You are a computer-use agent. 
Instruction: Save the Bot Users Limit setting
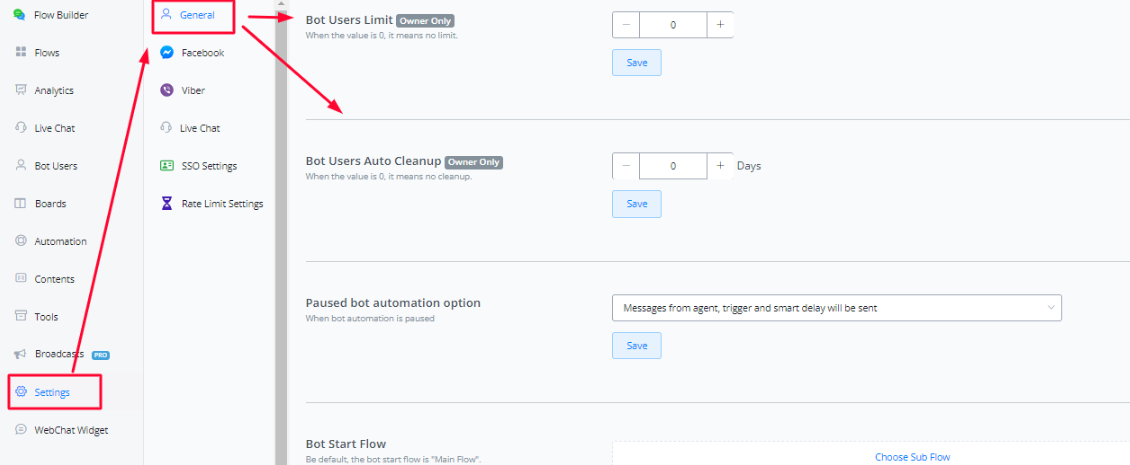click(637, 63)
